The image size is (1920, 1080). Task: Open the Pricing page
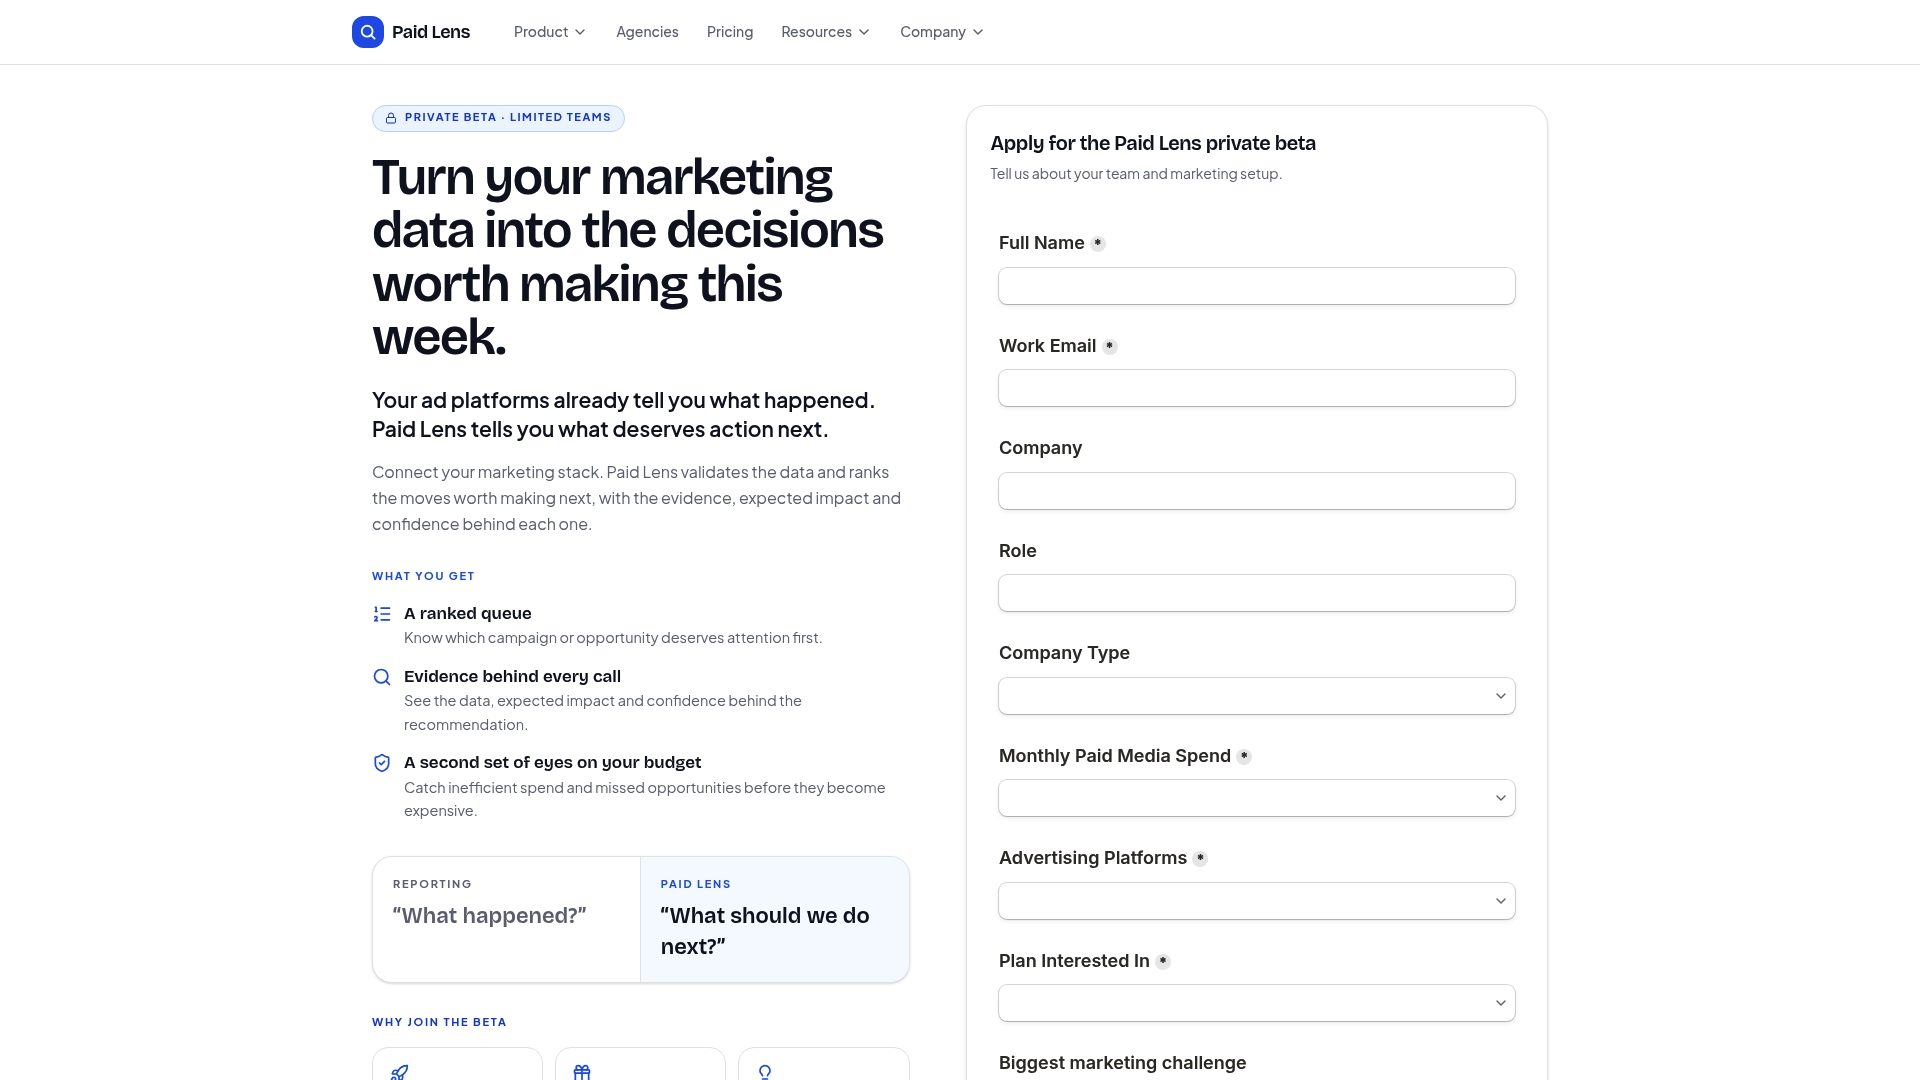pyautogui.click(x=730, y=32)
